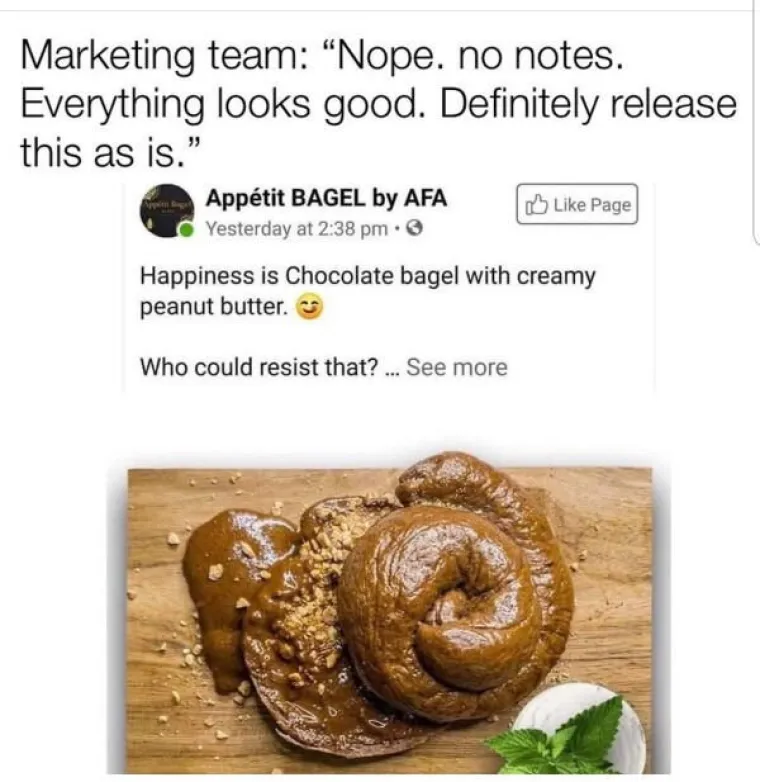
Task: Click the Who could resist that text
Action: (259, 367)
